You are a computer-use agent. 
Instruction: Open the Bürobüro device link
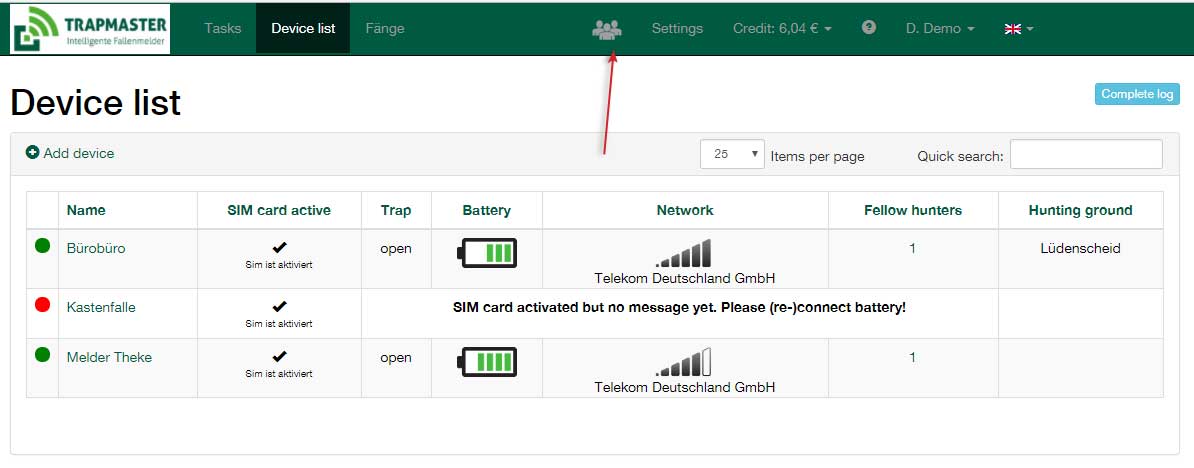pyautogui.click(x=96, y=248)
